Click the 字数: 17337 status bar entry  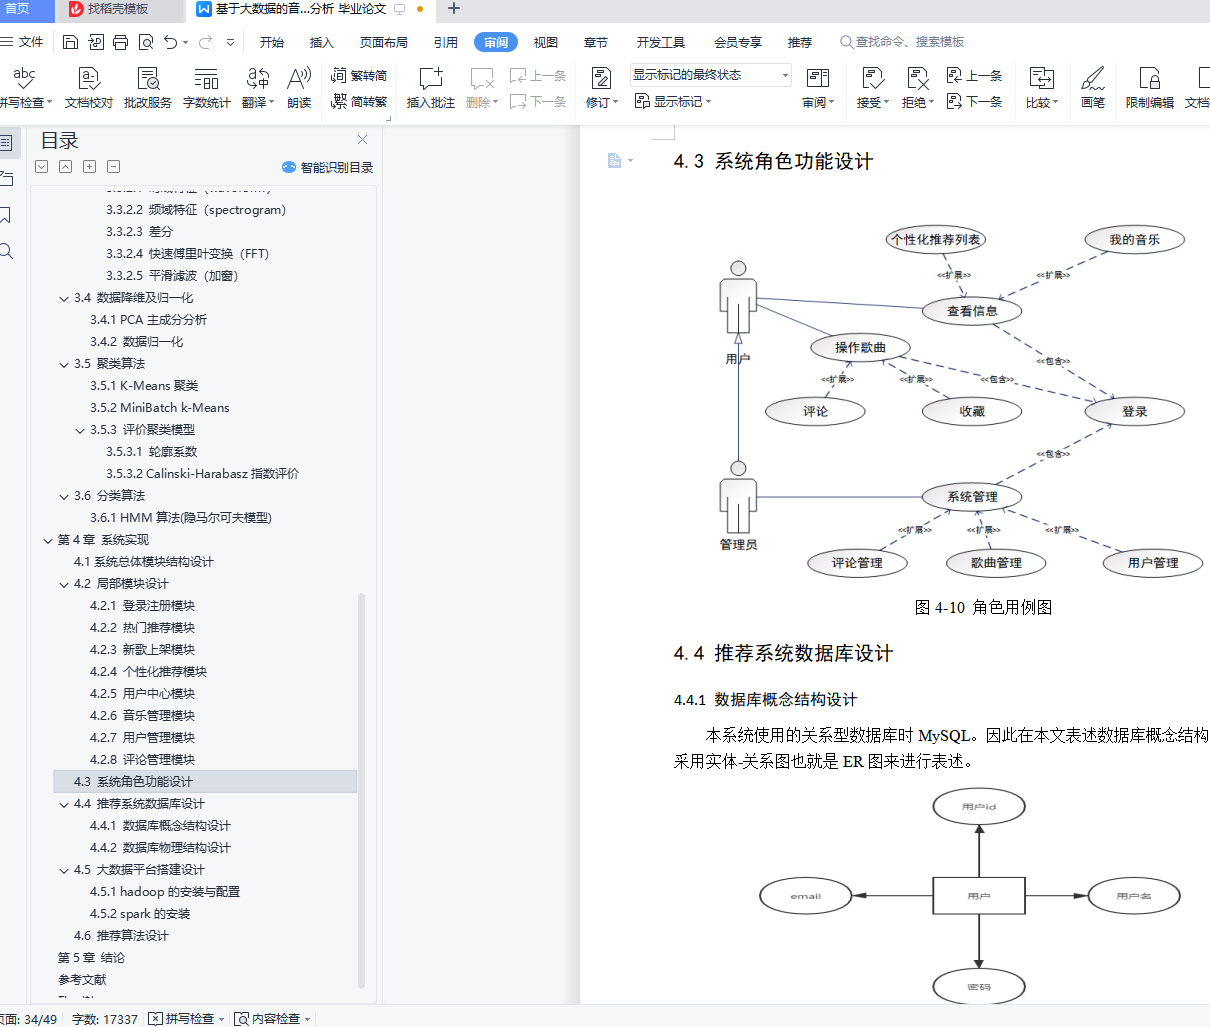(x=105, y=1019)
